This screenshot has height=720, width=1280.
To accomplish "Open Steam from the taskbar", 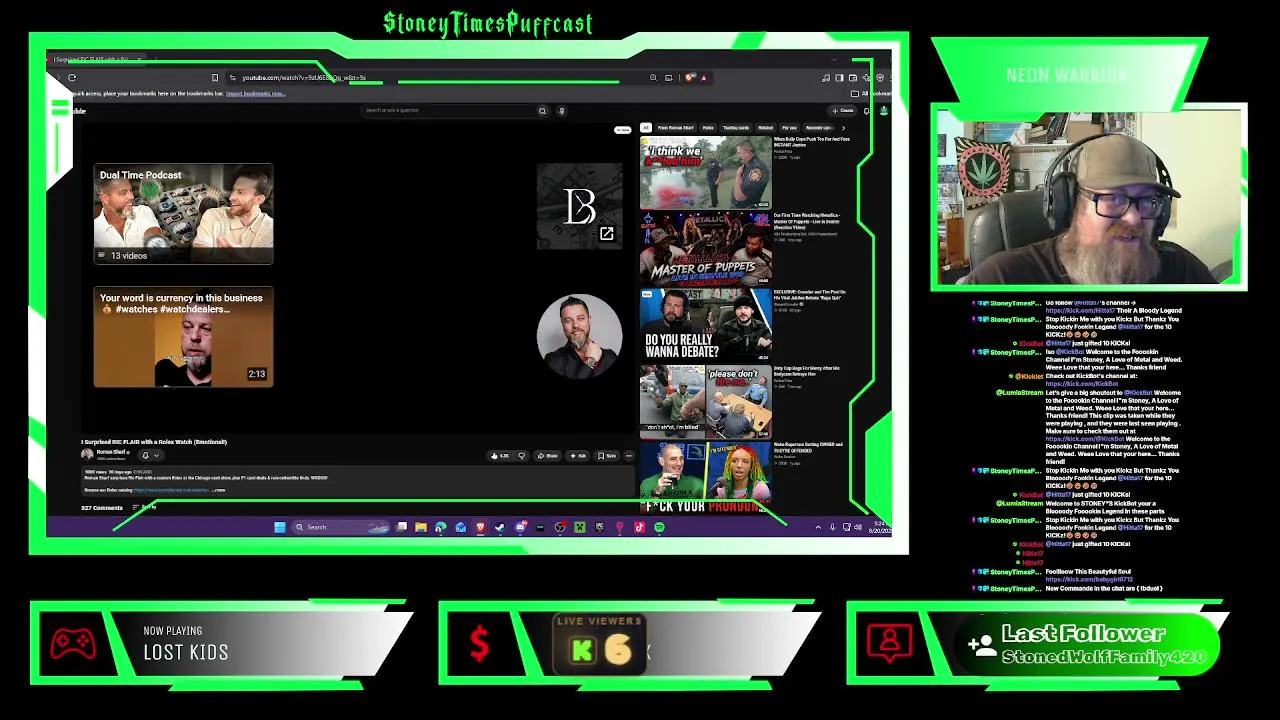I will pos(500,527).
